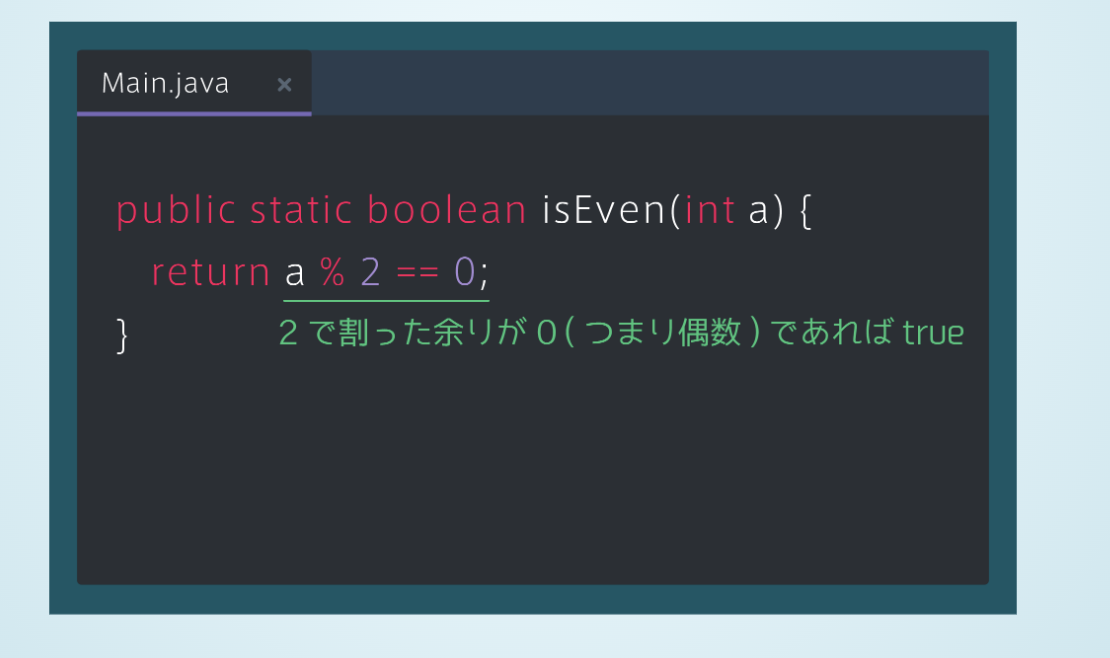Click the 'return' keyword
This screenshot has width=1110, height=658.
(x=210, y=272)
